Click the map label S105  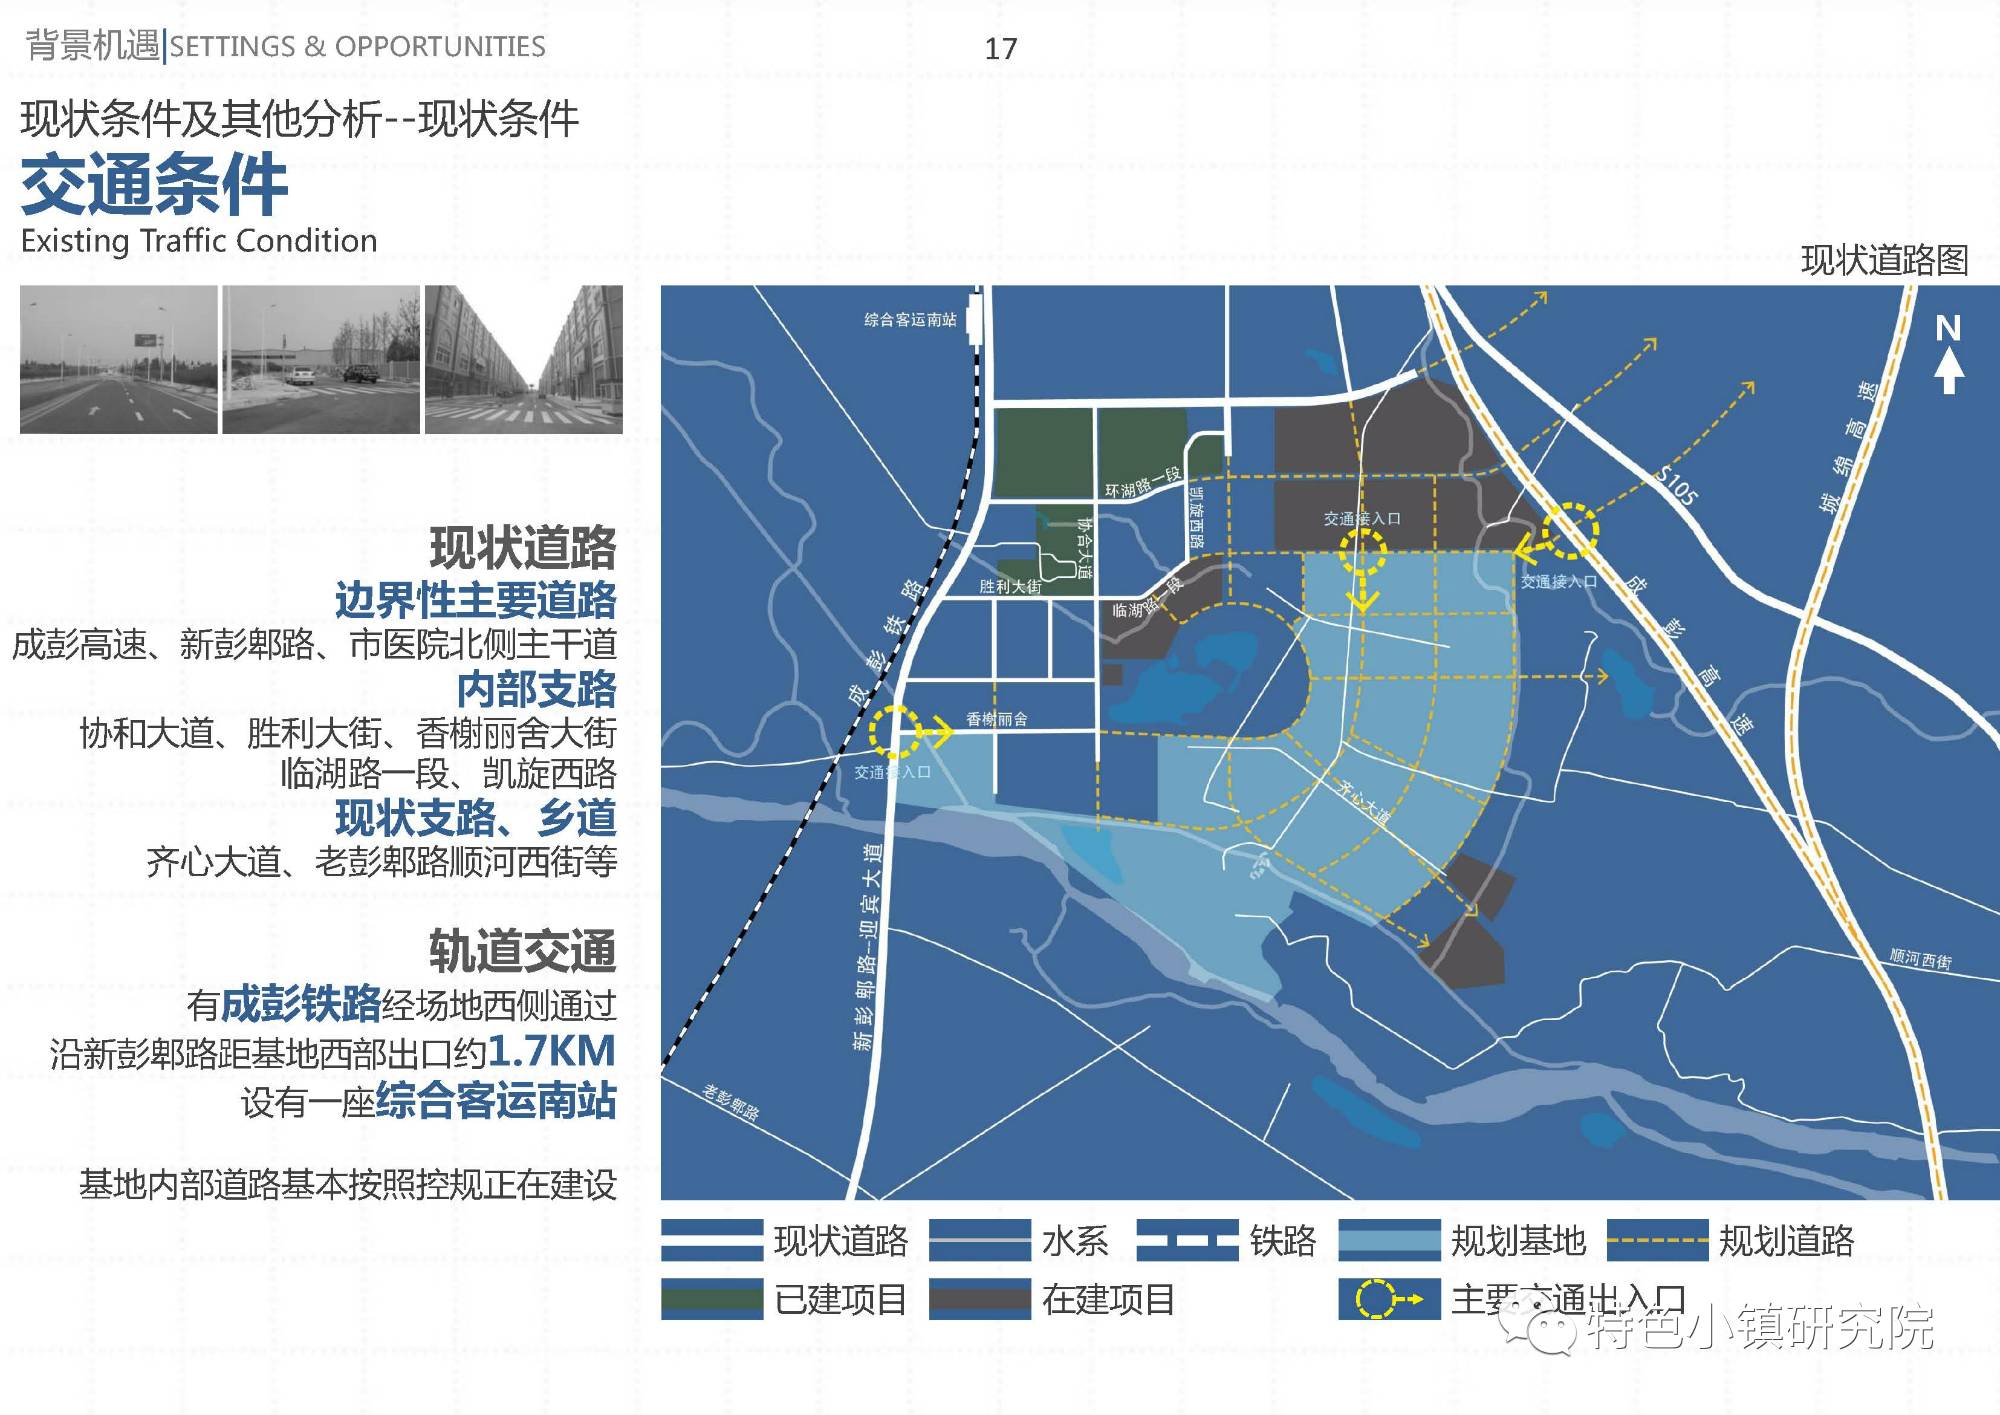(1677, 486)
